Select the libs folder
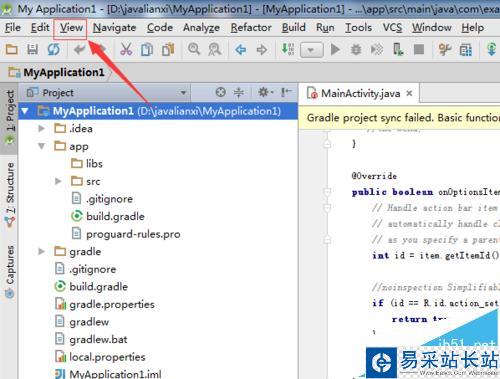This screenshot has width=500, height=379. 87,164
